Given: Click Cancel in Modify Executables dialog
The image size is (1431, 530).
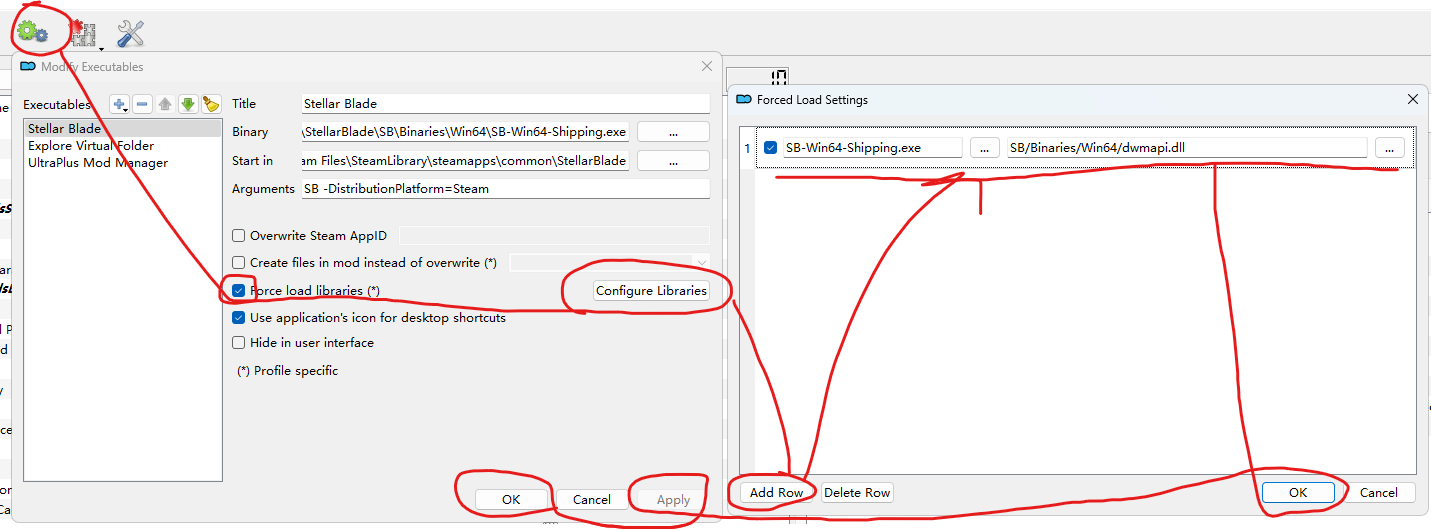Looking at the screenshot, I should click(592, 499).
